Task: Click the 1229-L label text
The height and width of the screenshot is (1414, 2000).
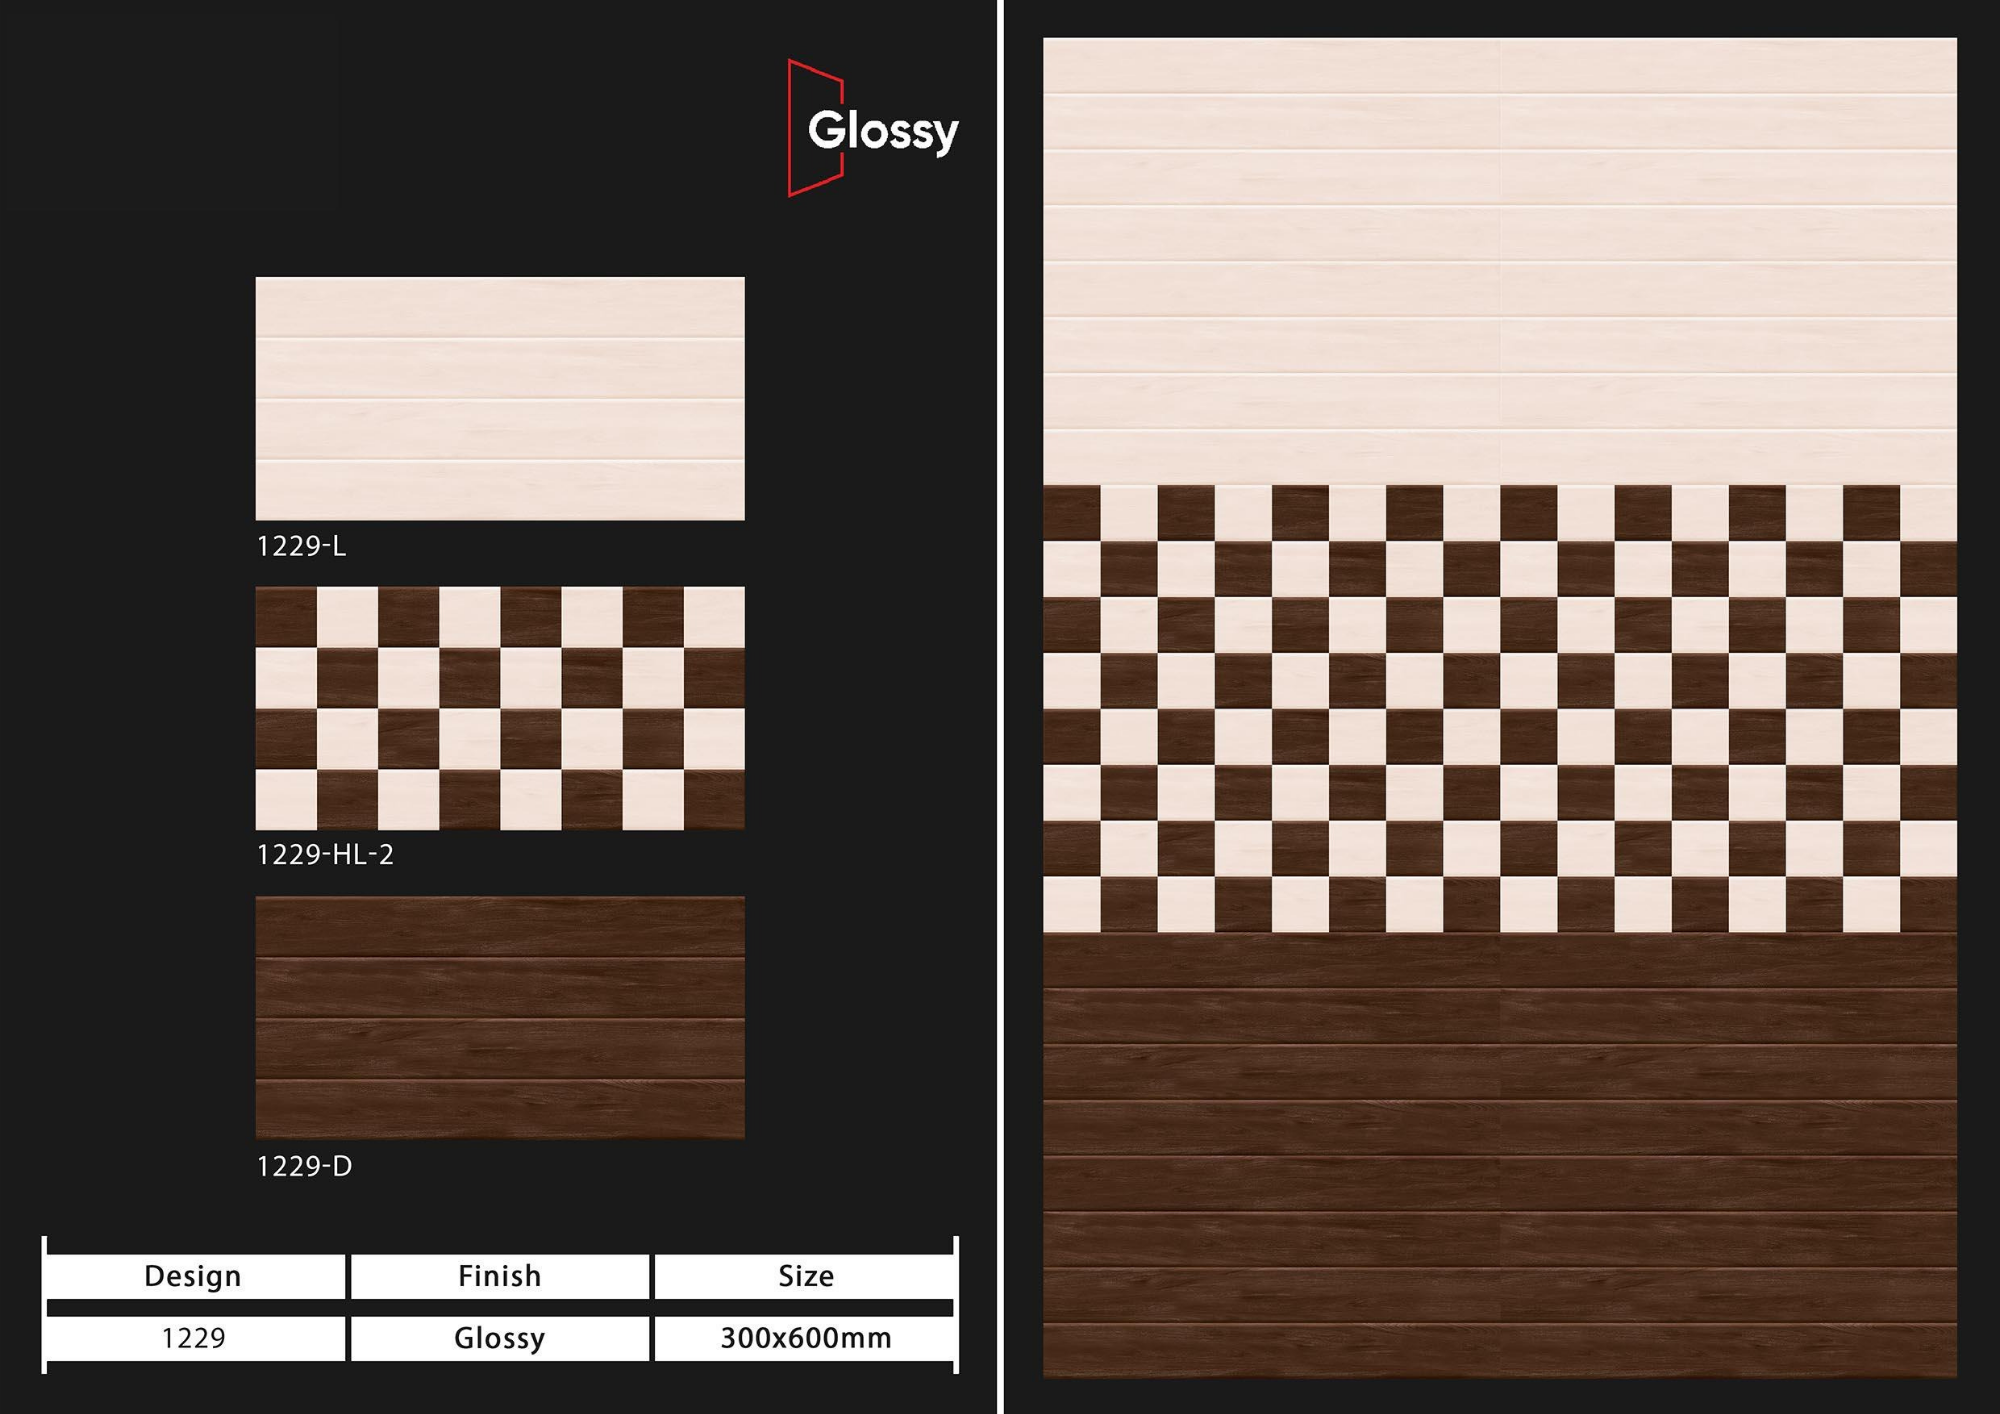Action: coord(301,546)
